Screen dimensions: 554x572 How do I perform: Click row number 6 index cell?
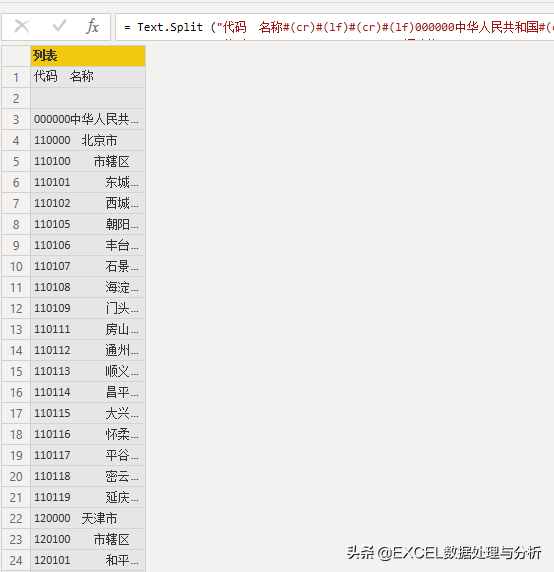[16, 182]
